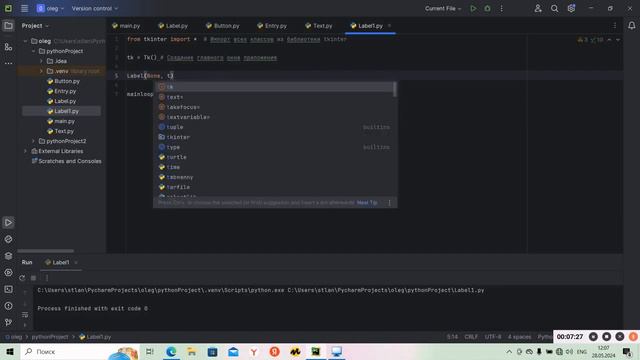Image resolution: width=640 pixels, height=360 pixels.
Task: Open more run actions menu
Action: coord(502,8)
